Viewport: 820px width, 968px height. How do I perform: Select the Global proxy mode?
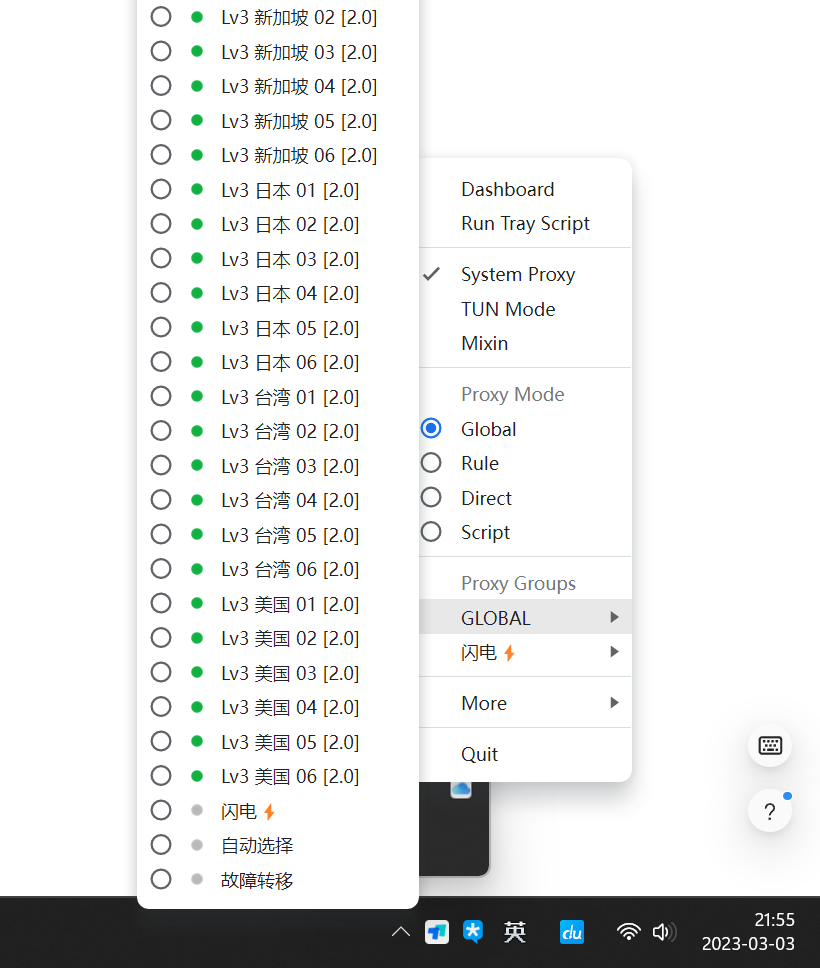(x=525, y=429)
